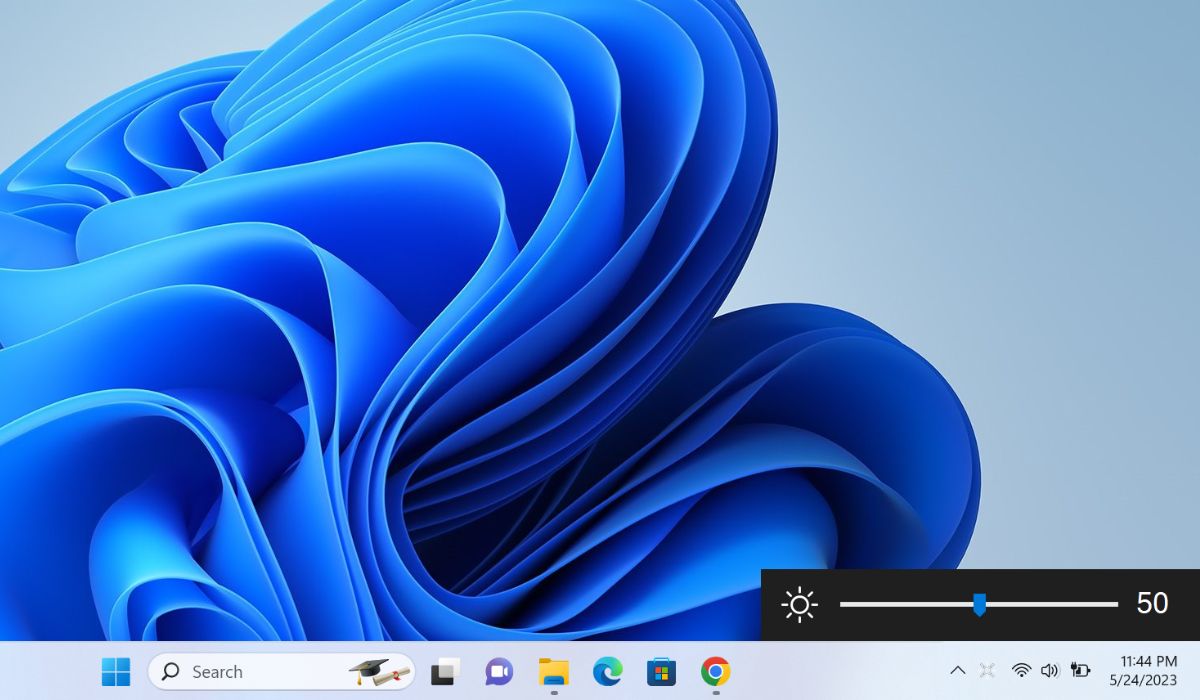Open Task View from the taskbar

tap(443, 671)
